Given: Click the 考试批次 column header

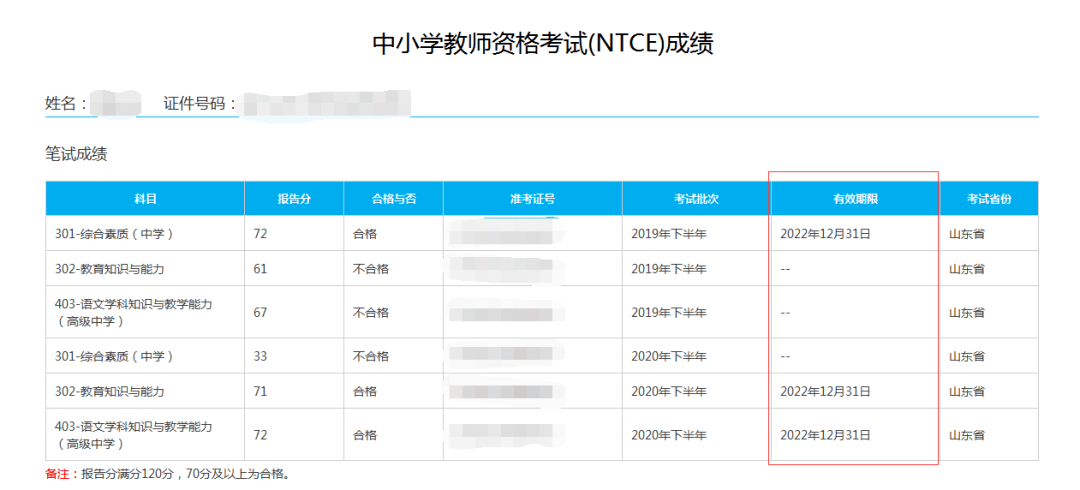Looking at the screenshot, I should 696,199.
